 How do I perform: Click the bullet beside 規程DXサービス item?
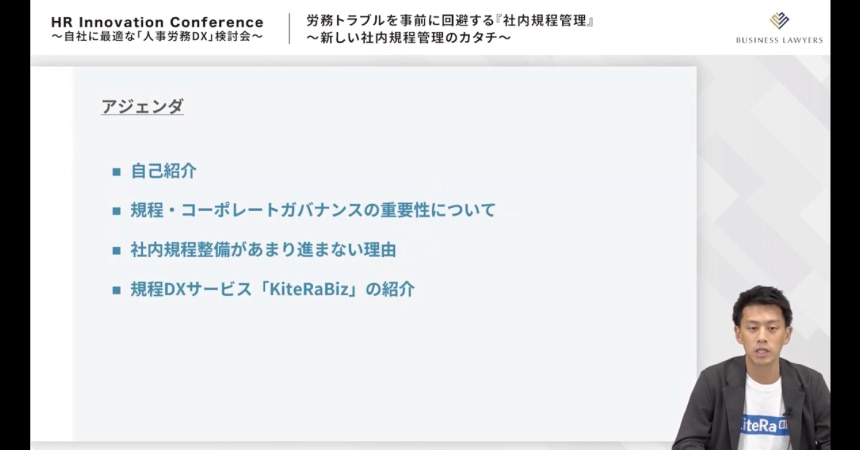[116, 290]
